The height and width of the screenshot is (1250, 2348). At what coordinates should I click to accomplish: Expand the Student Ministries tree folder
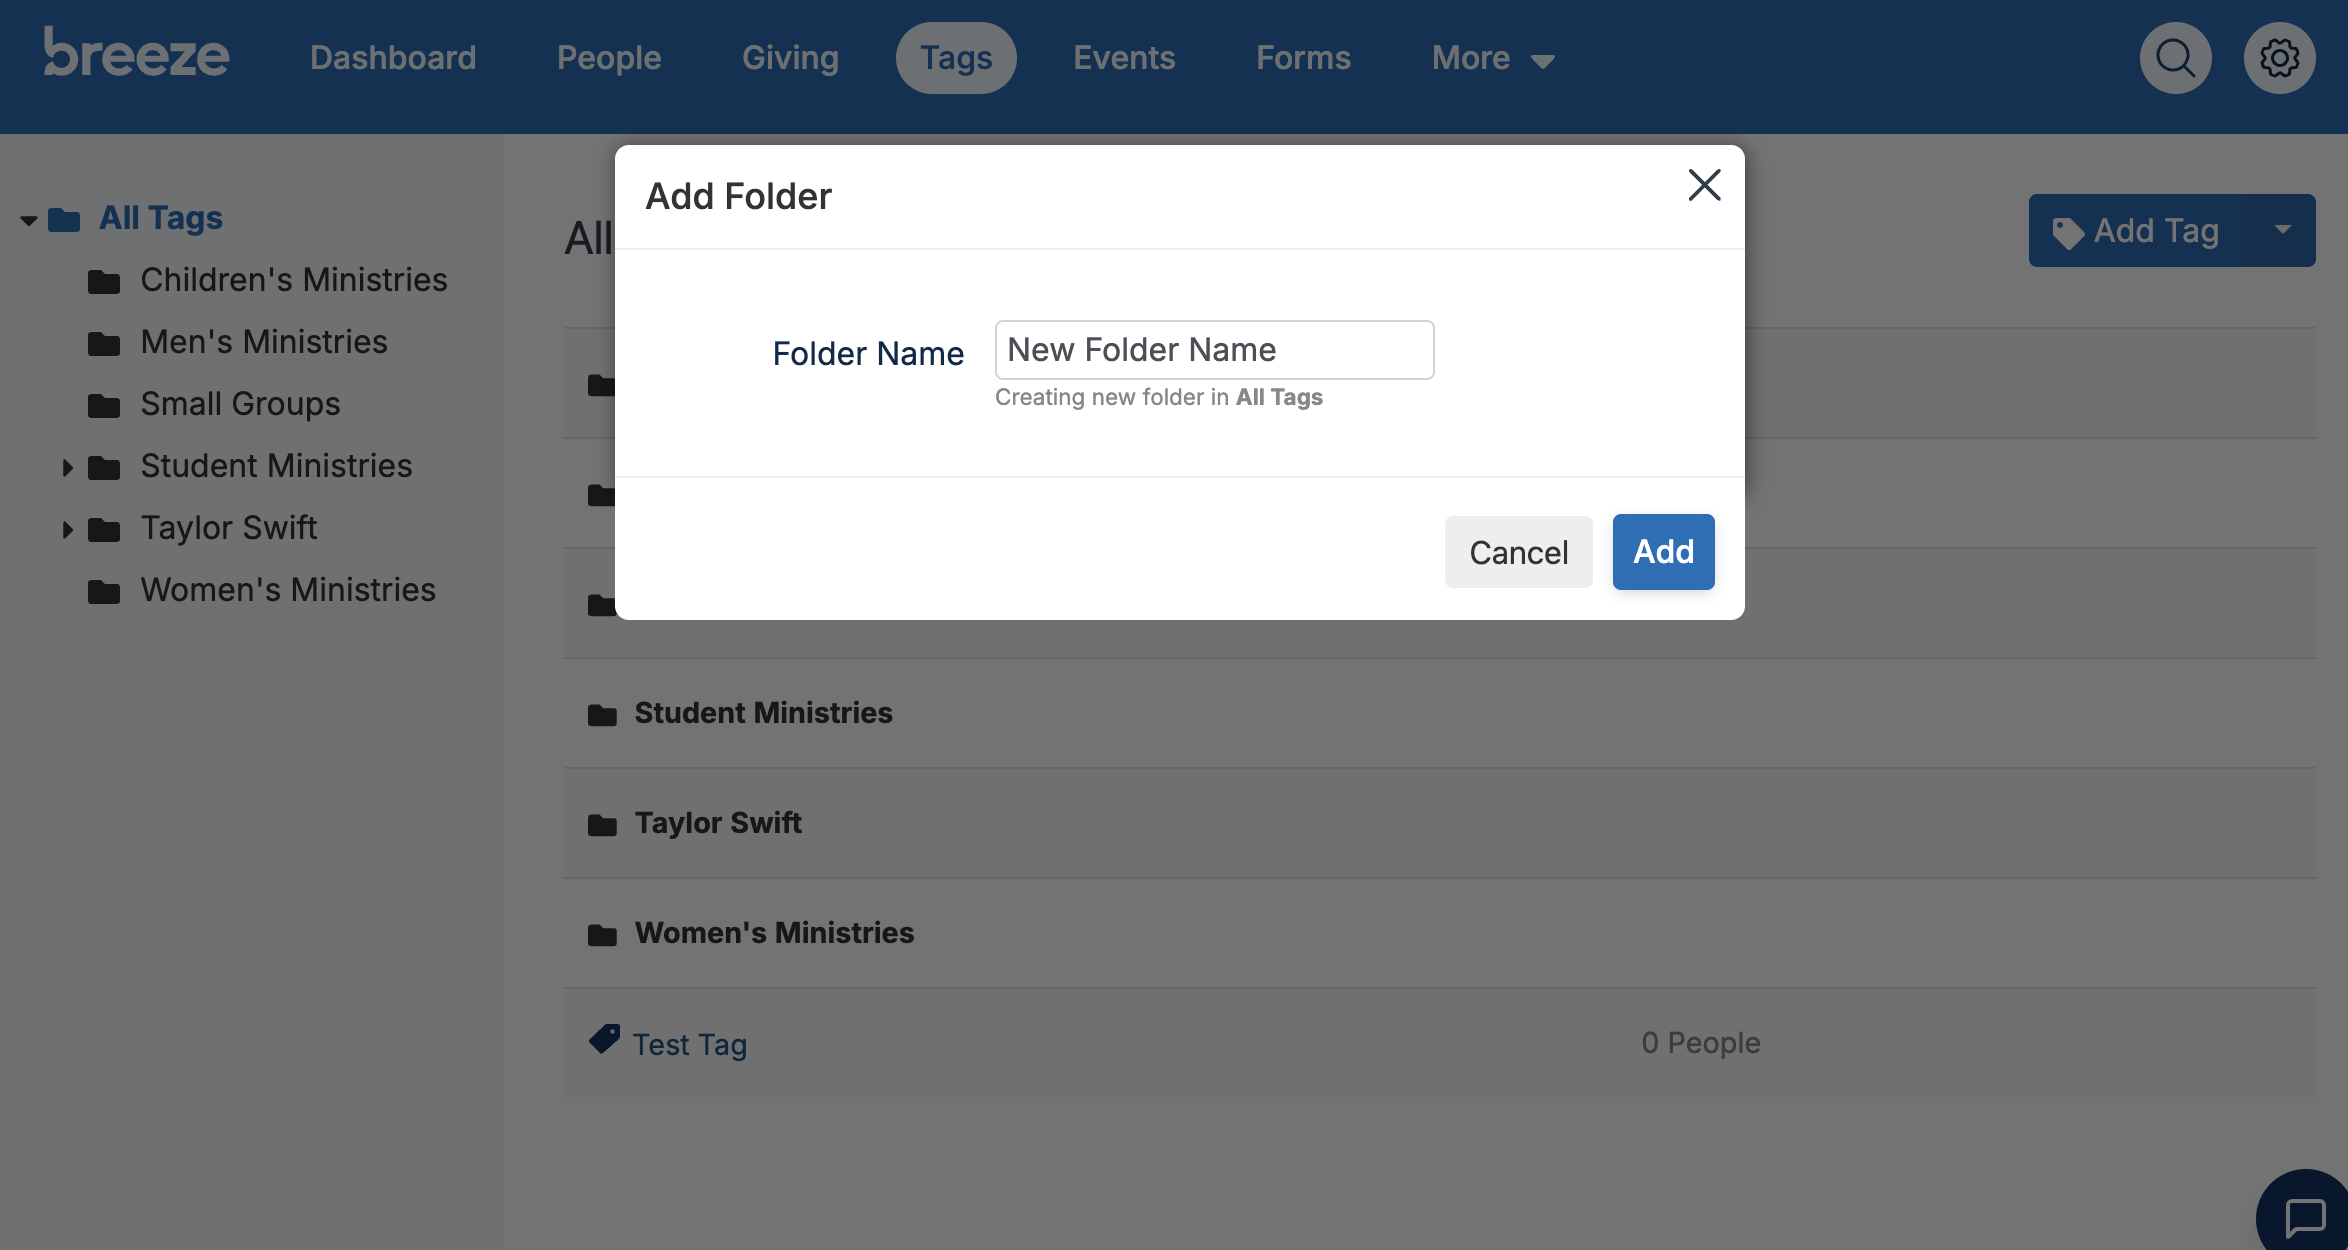tap(67, 467)
